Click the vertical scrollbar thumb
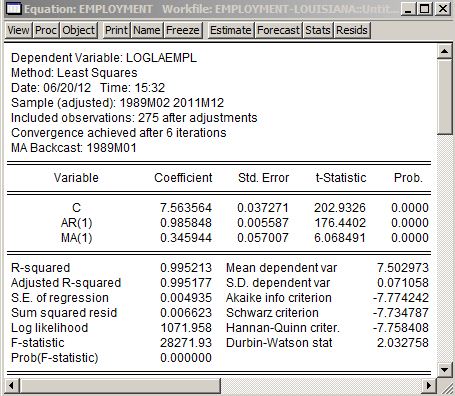The width and height of the screenshot is (455, 396). coord(444,96)
